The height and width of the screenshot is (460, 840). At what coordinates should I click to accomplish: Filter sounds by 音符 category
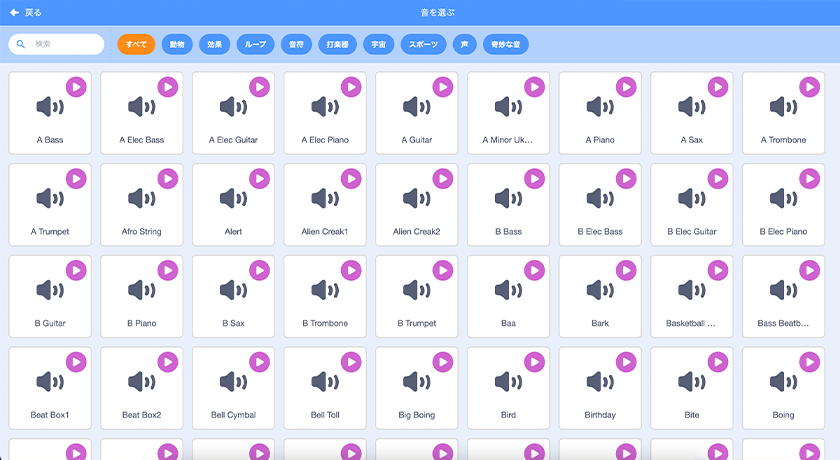296,44
